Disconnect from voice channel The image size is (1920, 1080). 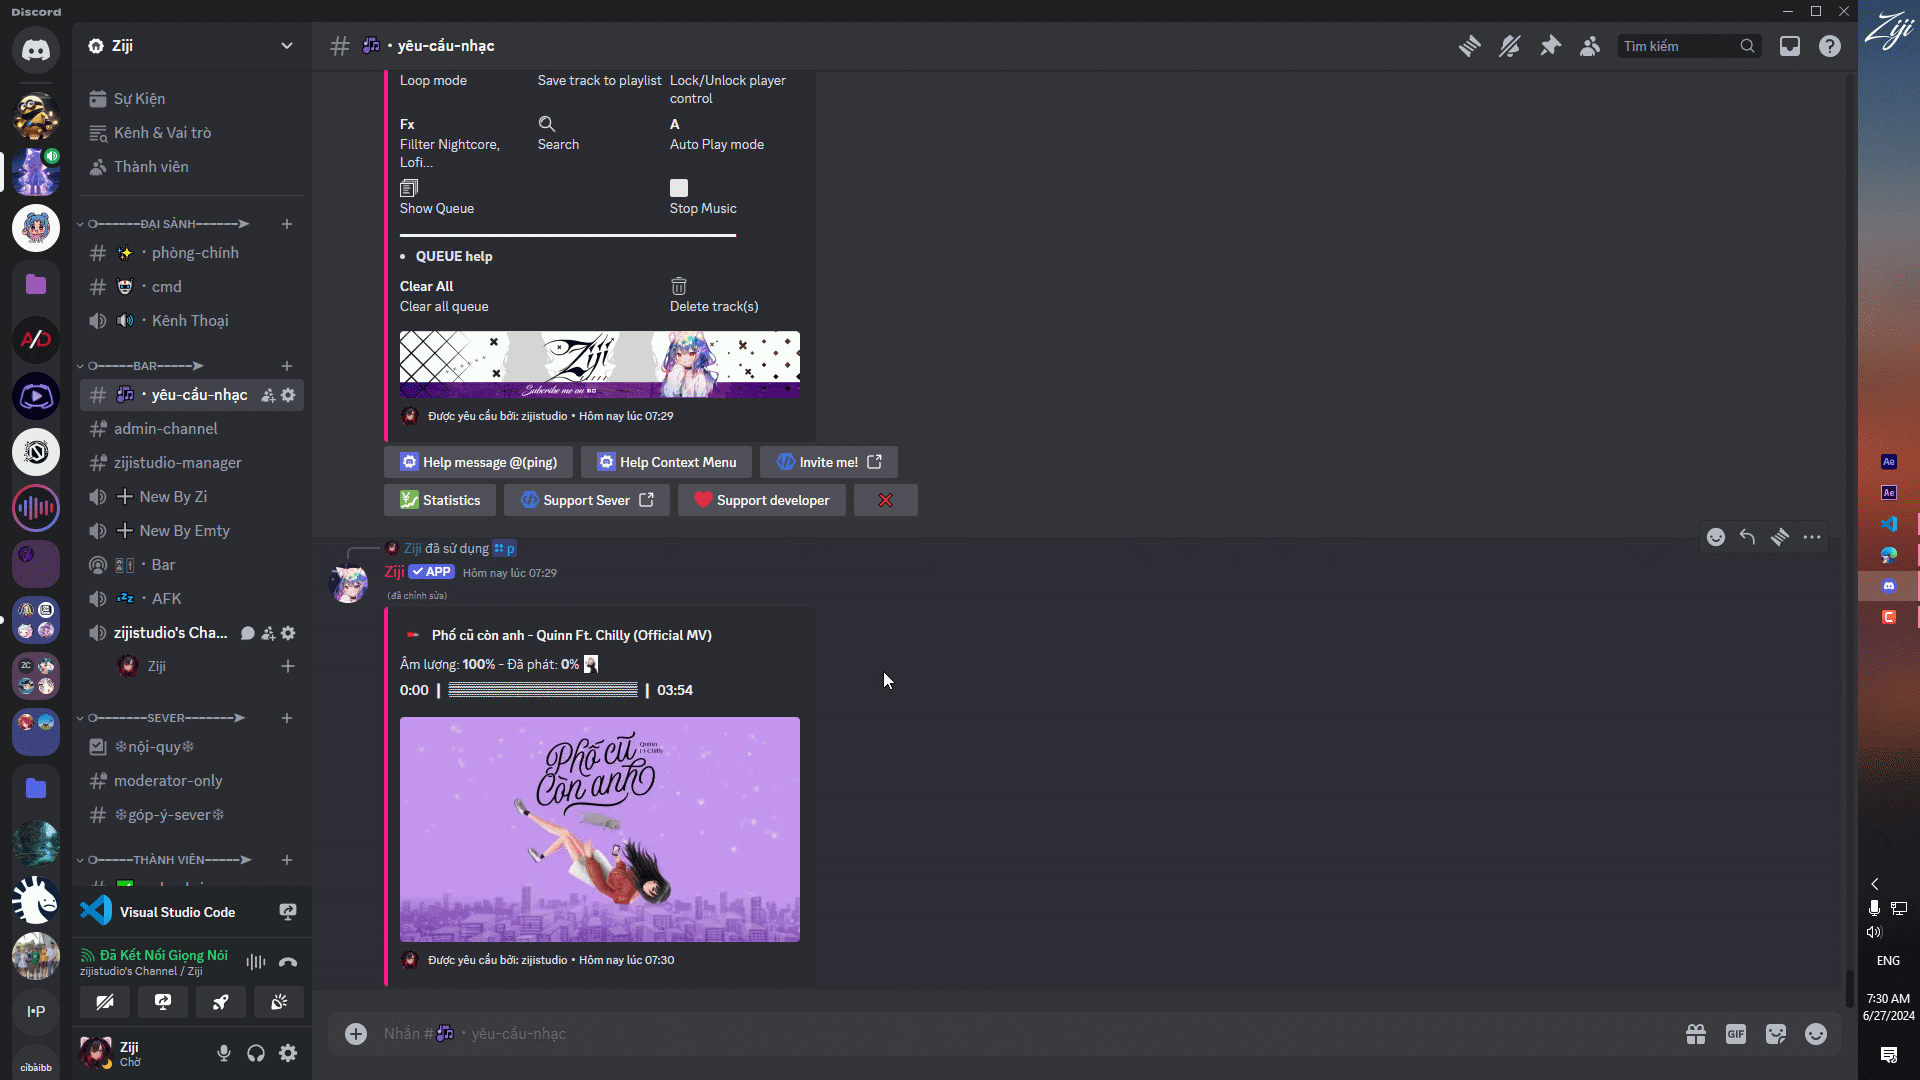(x=288, y=962)
